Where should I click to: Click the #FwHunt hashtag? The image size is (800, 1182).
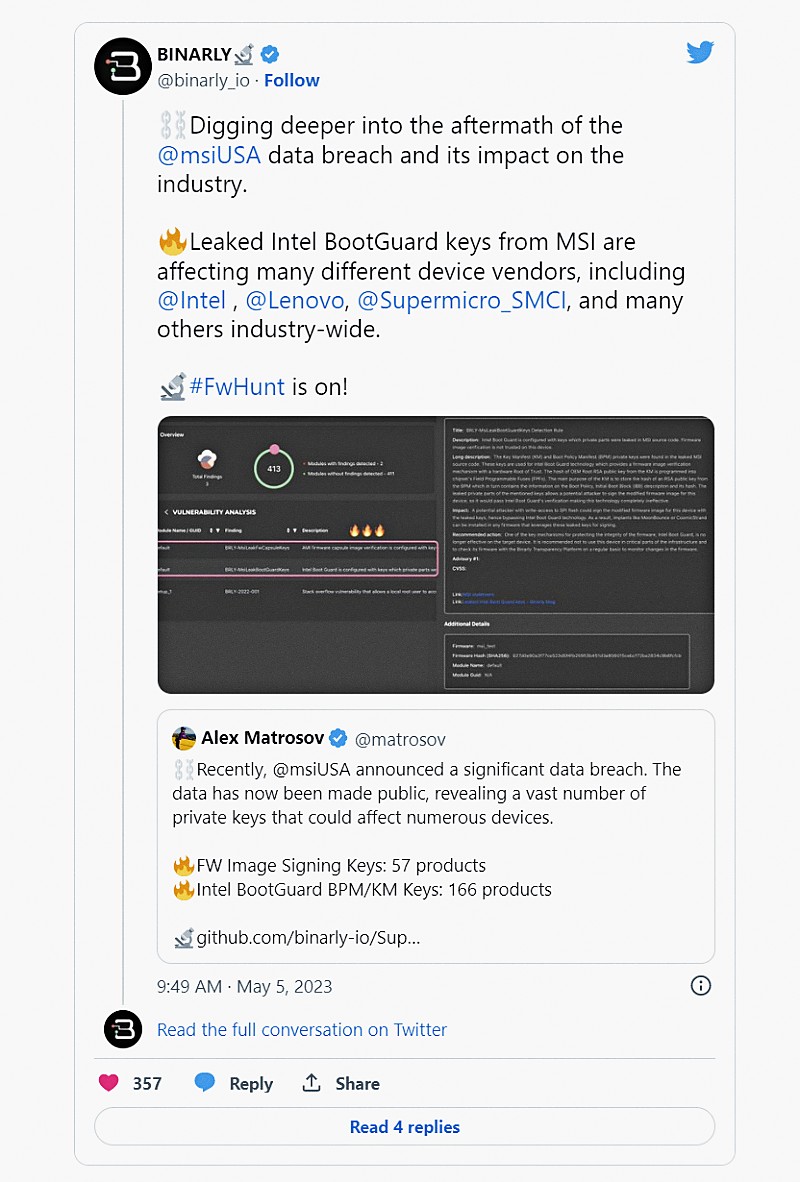coord(237,386)
